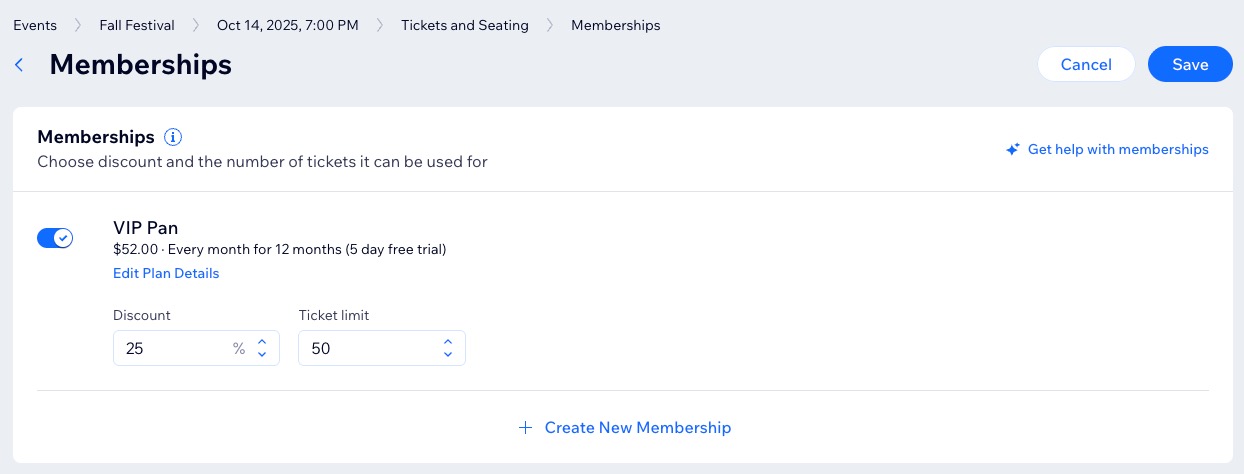This screenshot has width=1244, height=474.
Task: Click the sparkle icon for memberships help
Action: click(x=1013, y=150)
